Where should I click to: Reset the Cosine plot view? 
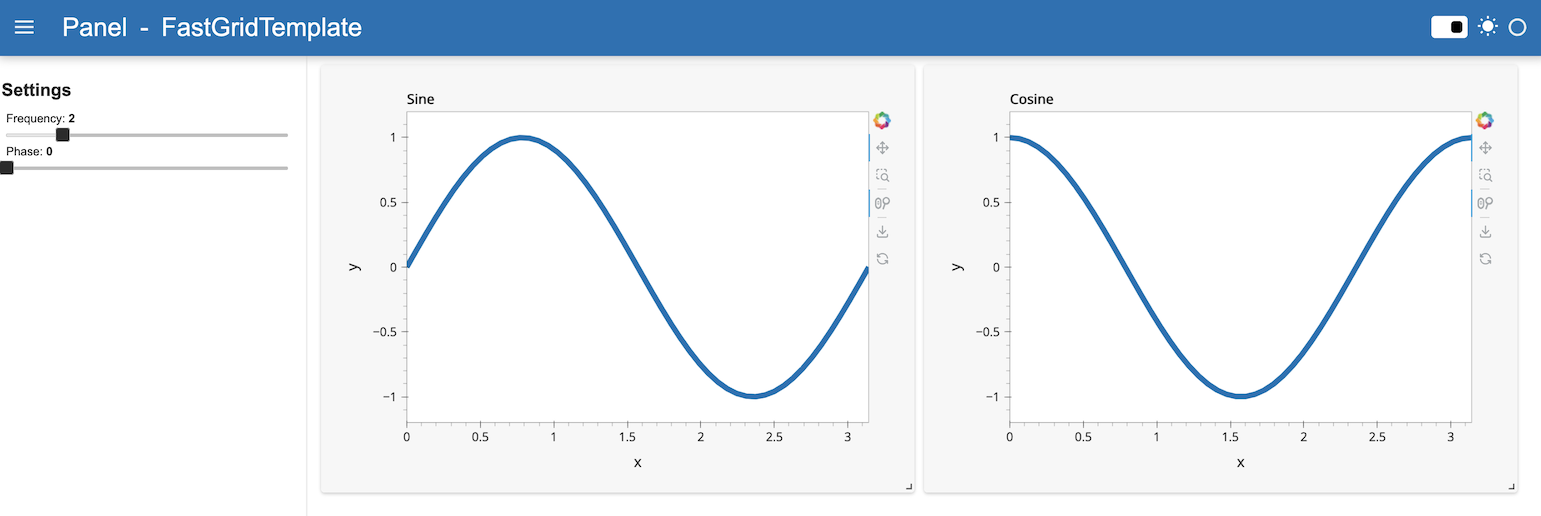tap(1486, 259)
